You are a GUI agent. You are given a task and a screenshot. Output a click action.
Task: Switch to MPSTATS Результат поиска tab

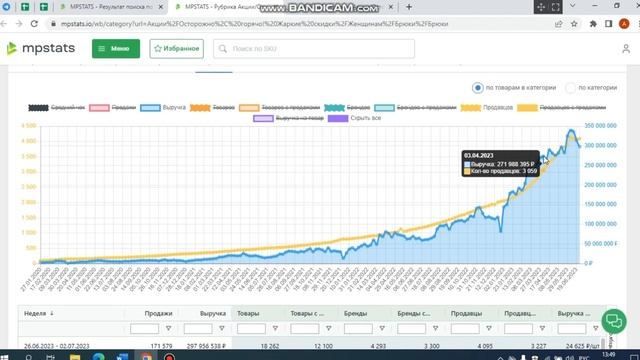pos(111,7)
